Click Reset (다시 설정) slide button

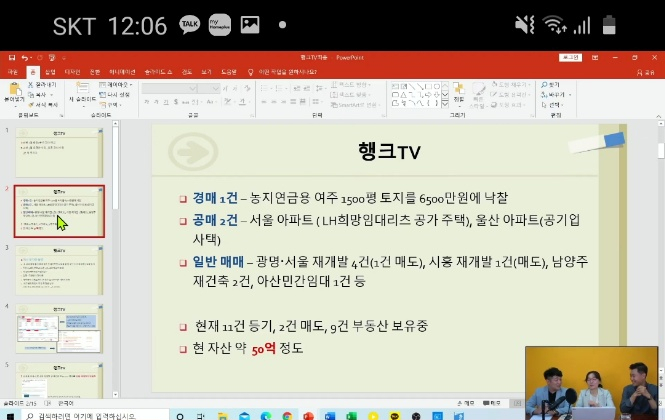115,95
